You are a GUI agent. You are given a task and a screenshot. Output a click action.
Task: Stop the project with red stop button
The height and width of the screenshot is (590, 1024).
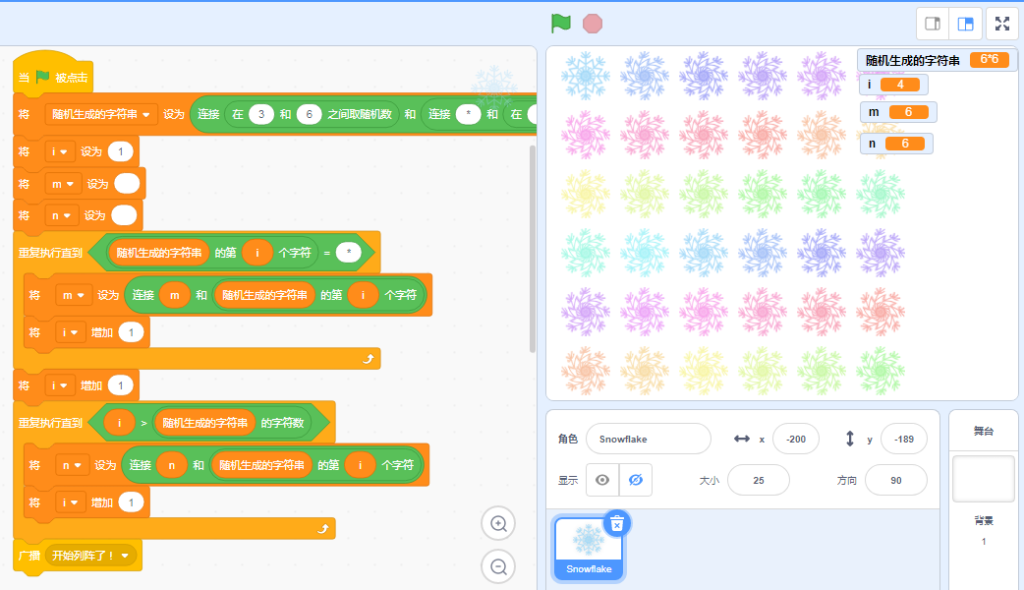[592, 24]
